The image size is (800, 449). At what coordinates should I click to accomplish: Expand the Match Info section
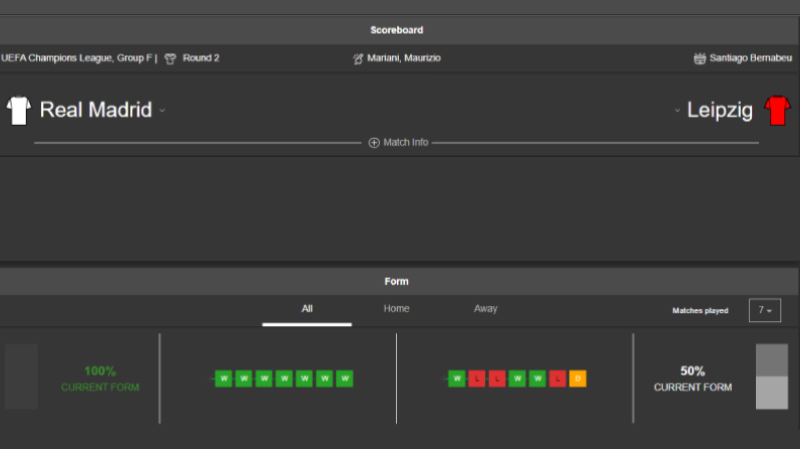(x=398, y=143)
